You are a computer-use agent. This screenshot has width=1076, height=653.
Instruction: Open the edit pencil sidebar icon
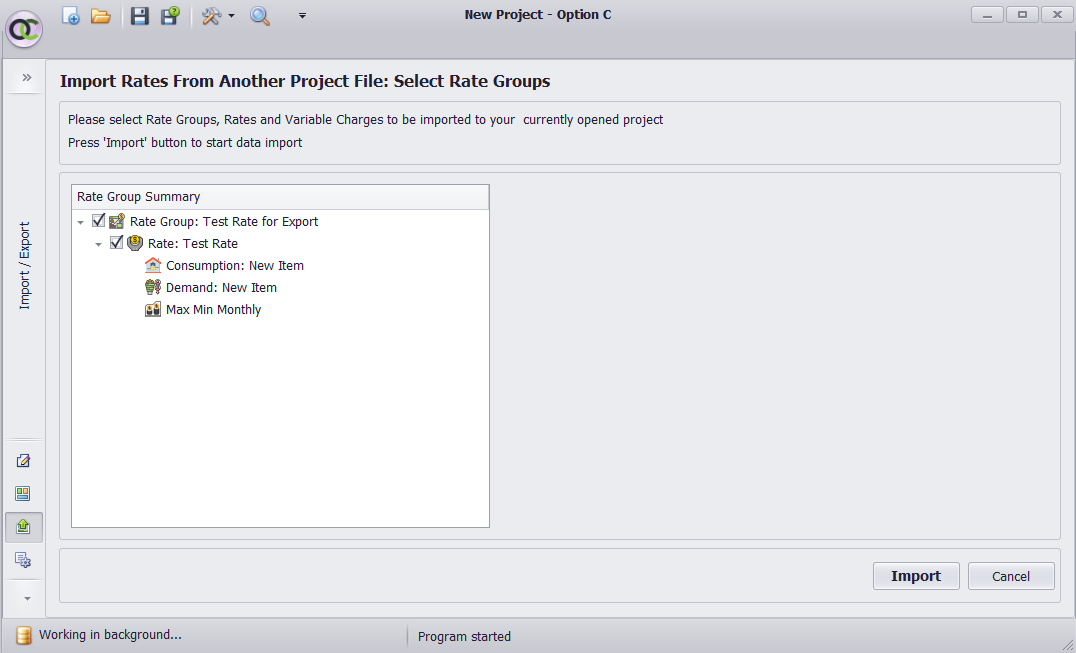tap(23, 460)
